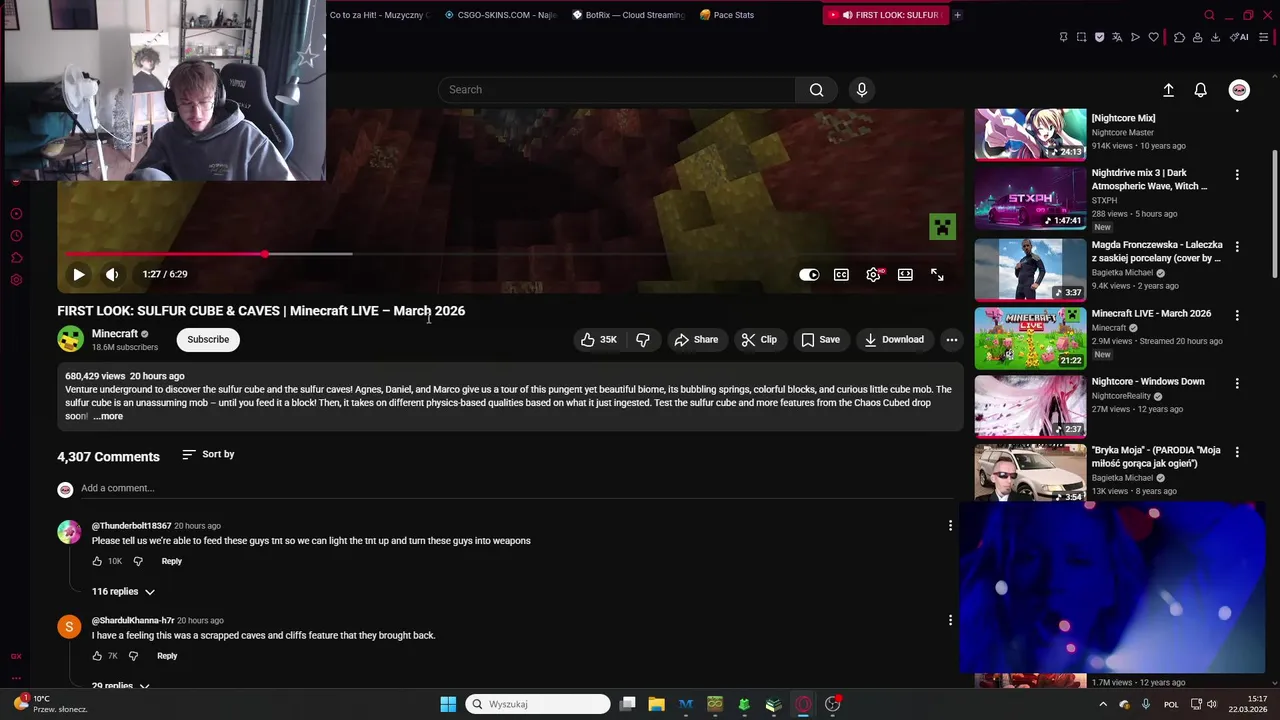Dislike the video

(643, 340)
